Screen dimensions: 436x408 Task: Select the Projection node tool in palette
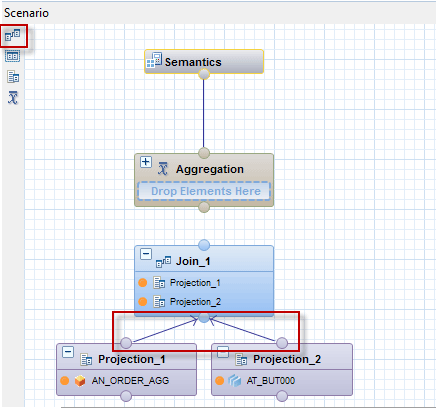click(13, 77)
